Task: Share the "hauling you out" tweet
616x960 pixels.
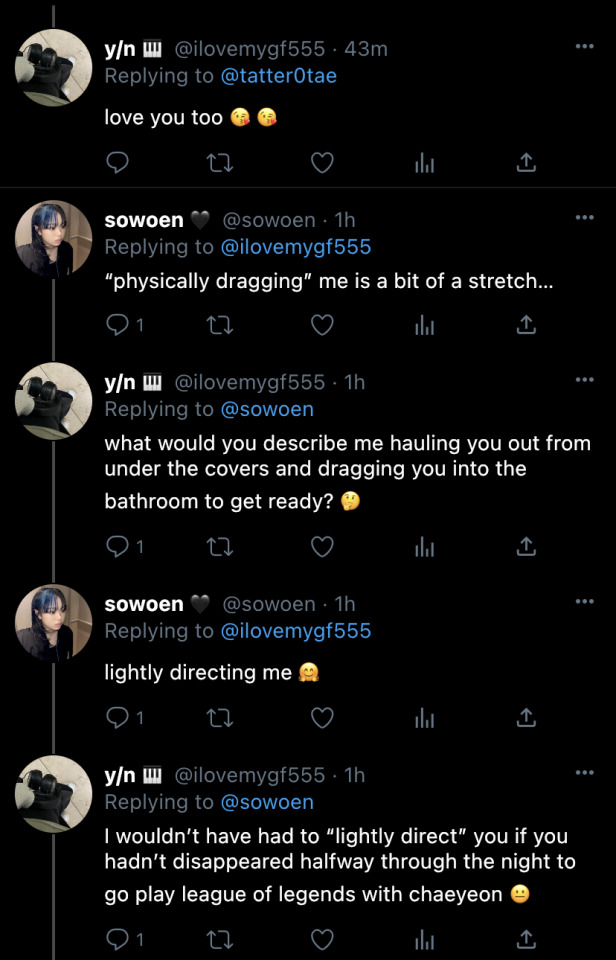Action: (526, 546)
